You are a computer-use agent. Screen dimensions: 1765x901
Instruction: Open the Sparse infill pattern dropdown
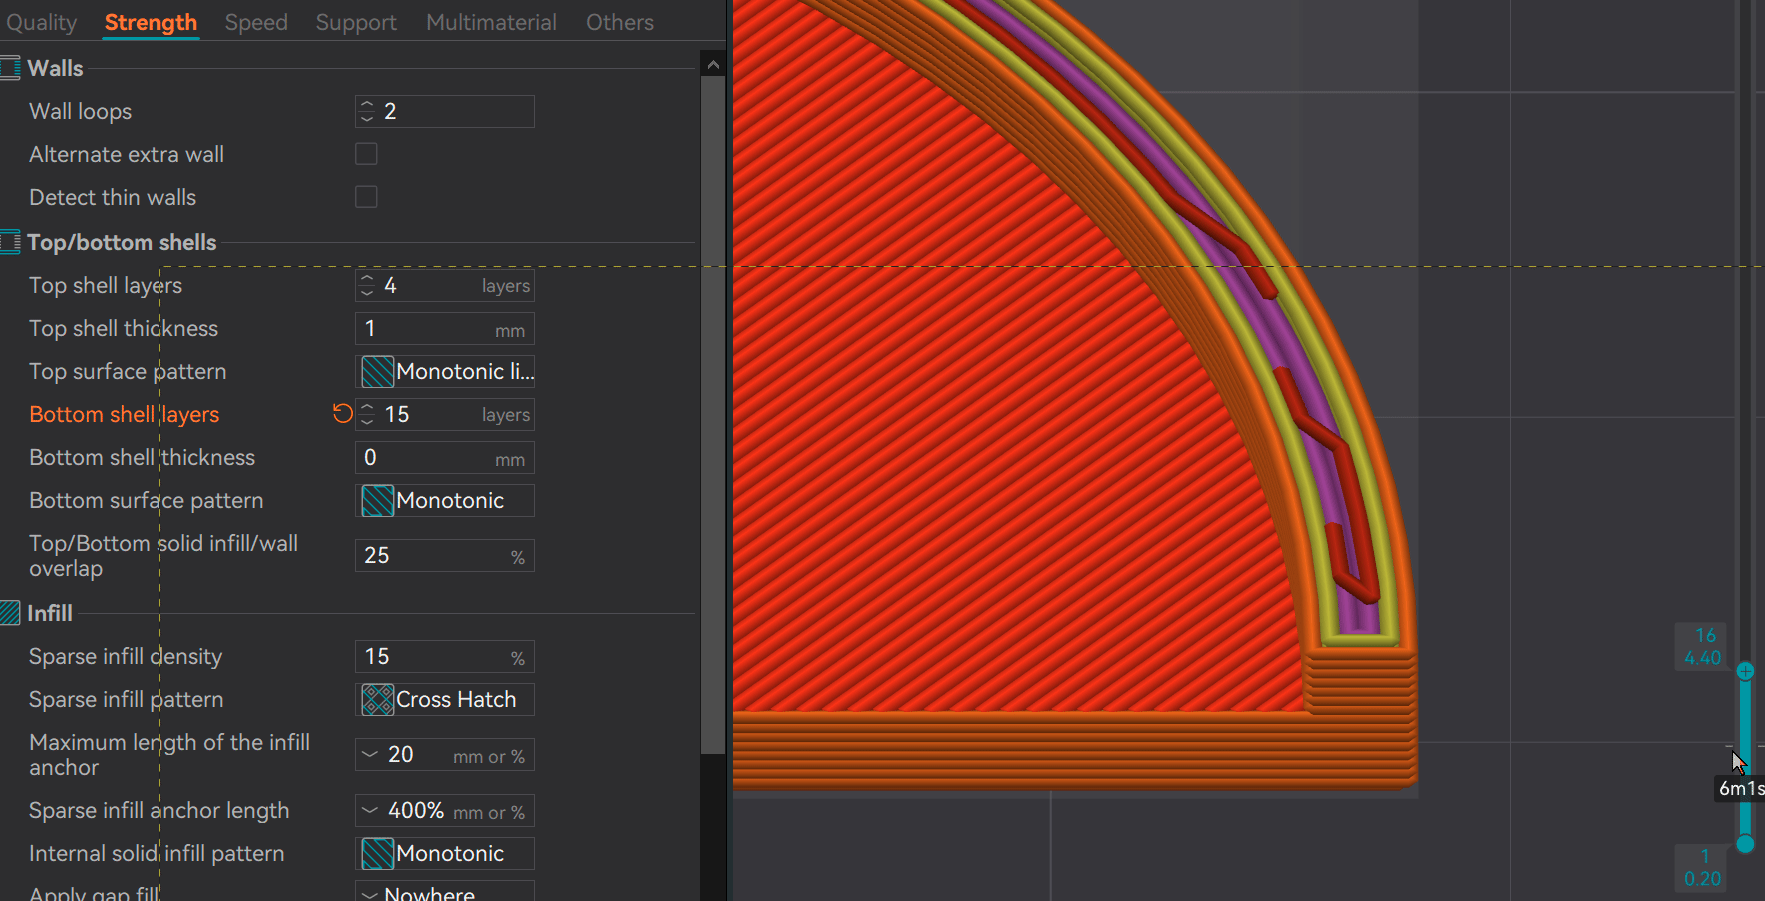click(445, 700)
